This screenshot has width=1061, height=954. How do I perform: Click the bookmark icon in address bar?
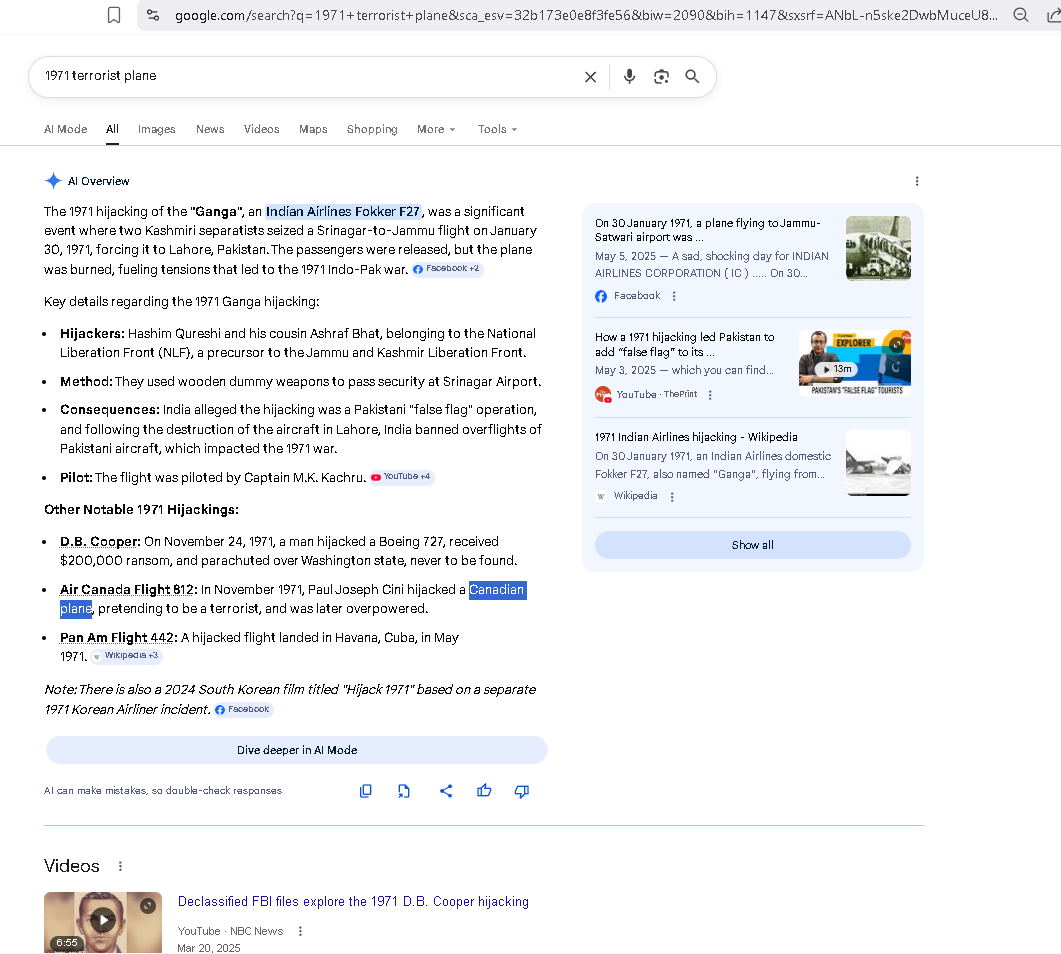coord(114,15)
